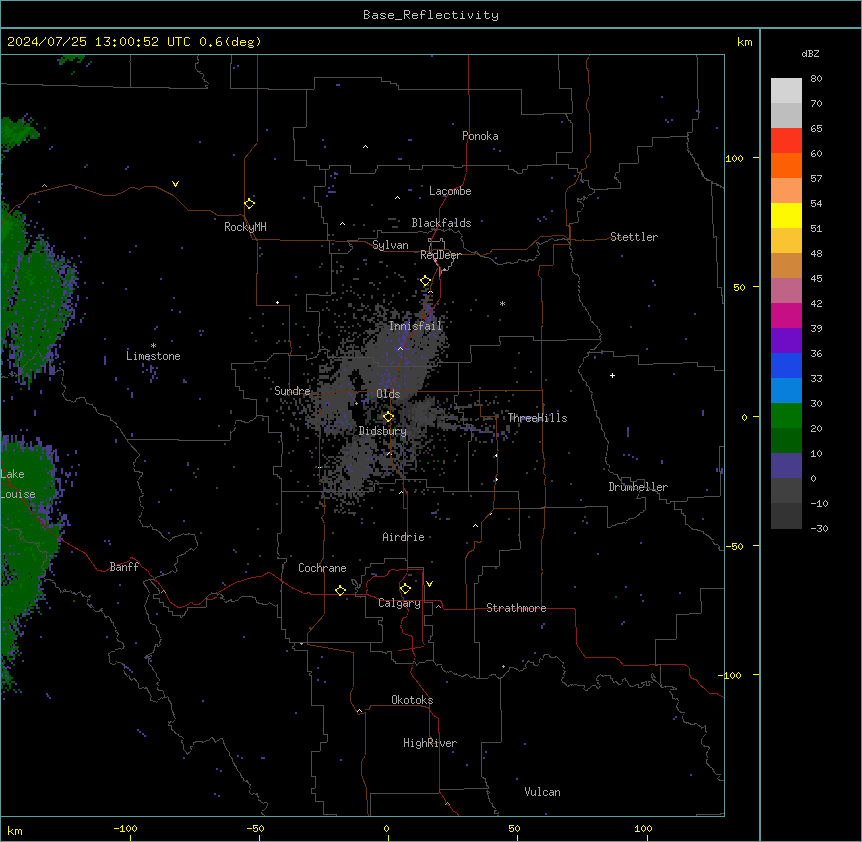Select the HighRiver label
This screenshot has height=842, width=862.
point(430,743)
